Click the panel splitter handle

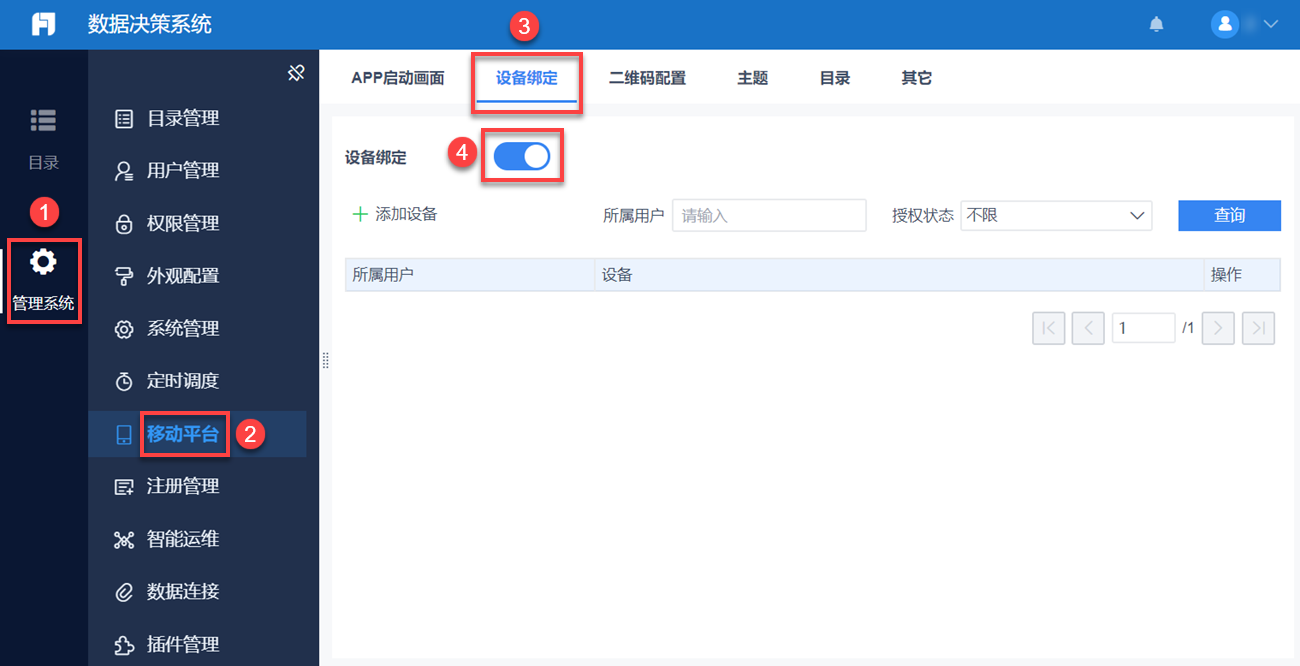click(x=325, y=361)
